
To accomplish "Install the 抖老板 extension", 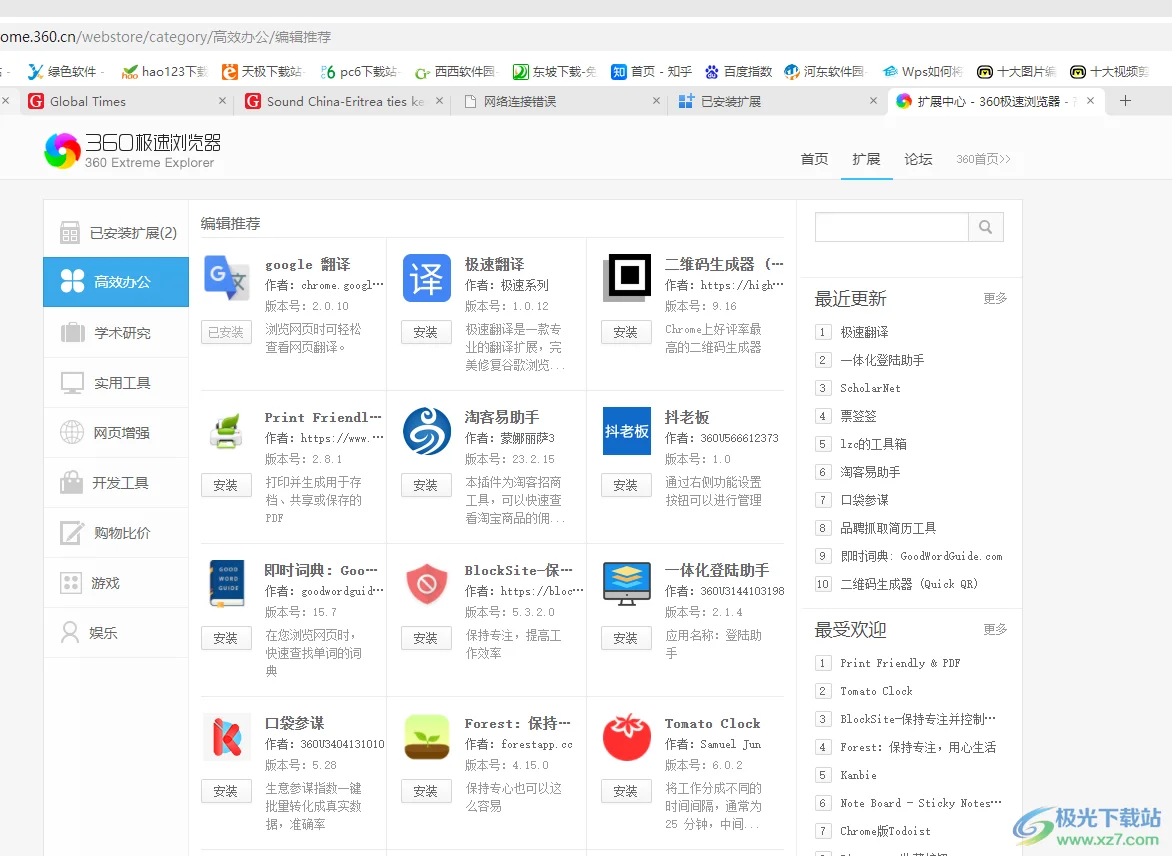I will 626,485.
